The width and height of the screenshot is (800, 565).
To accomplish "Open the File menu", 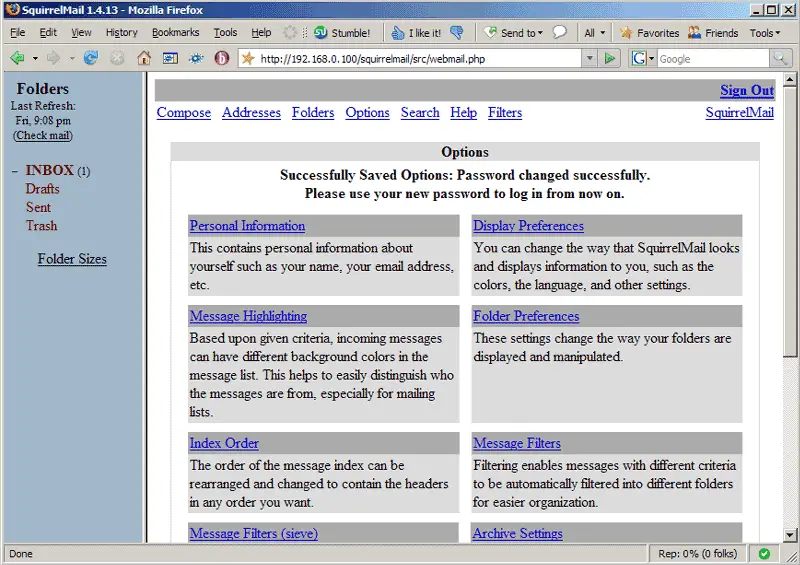I will click(17, 33).
